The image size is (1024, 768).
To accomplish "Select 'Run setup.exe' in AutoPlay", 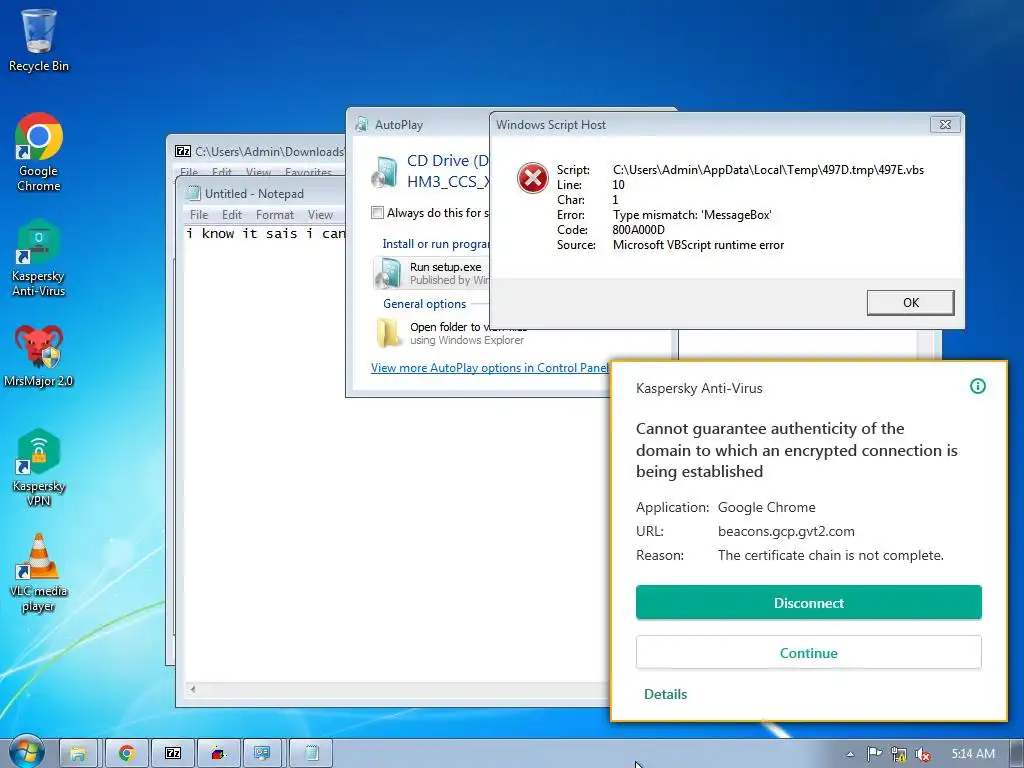I will click(431, 273).
